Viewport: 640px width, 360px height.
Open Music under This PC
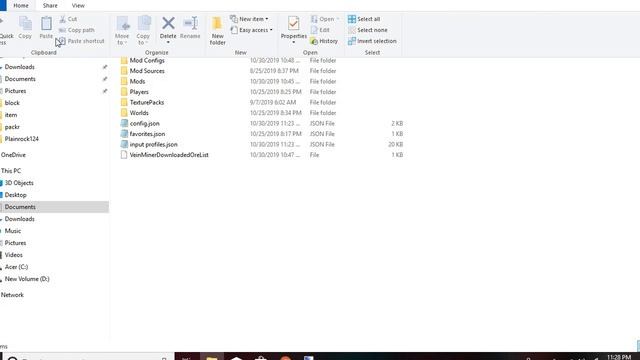pyautogui.click(x=13, y=231)
